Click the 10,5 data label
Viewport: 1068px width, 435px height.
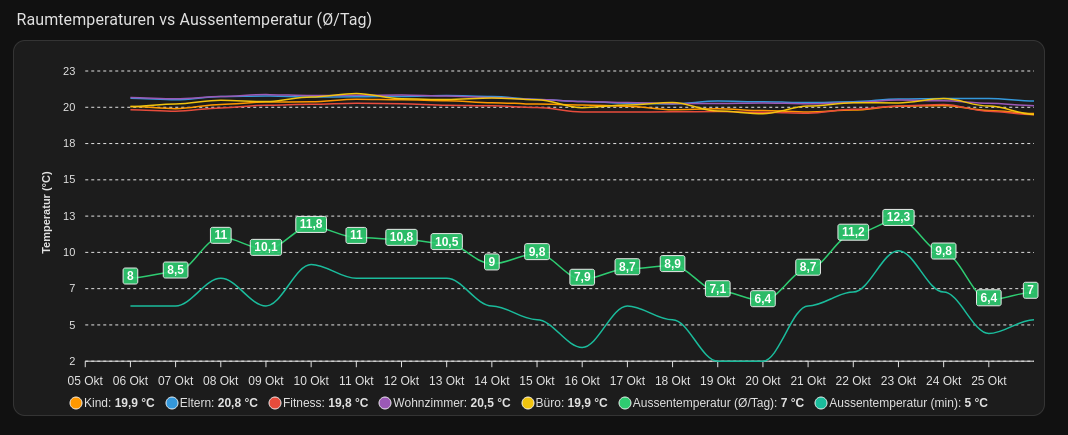click(x=446, y=242)
